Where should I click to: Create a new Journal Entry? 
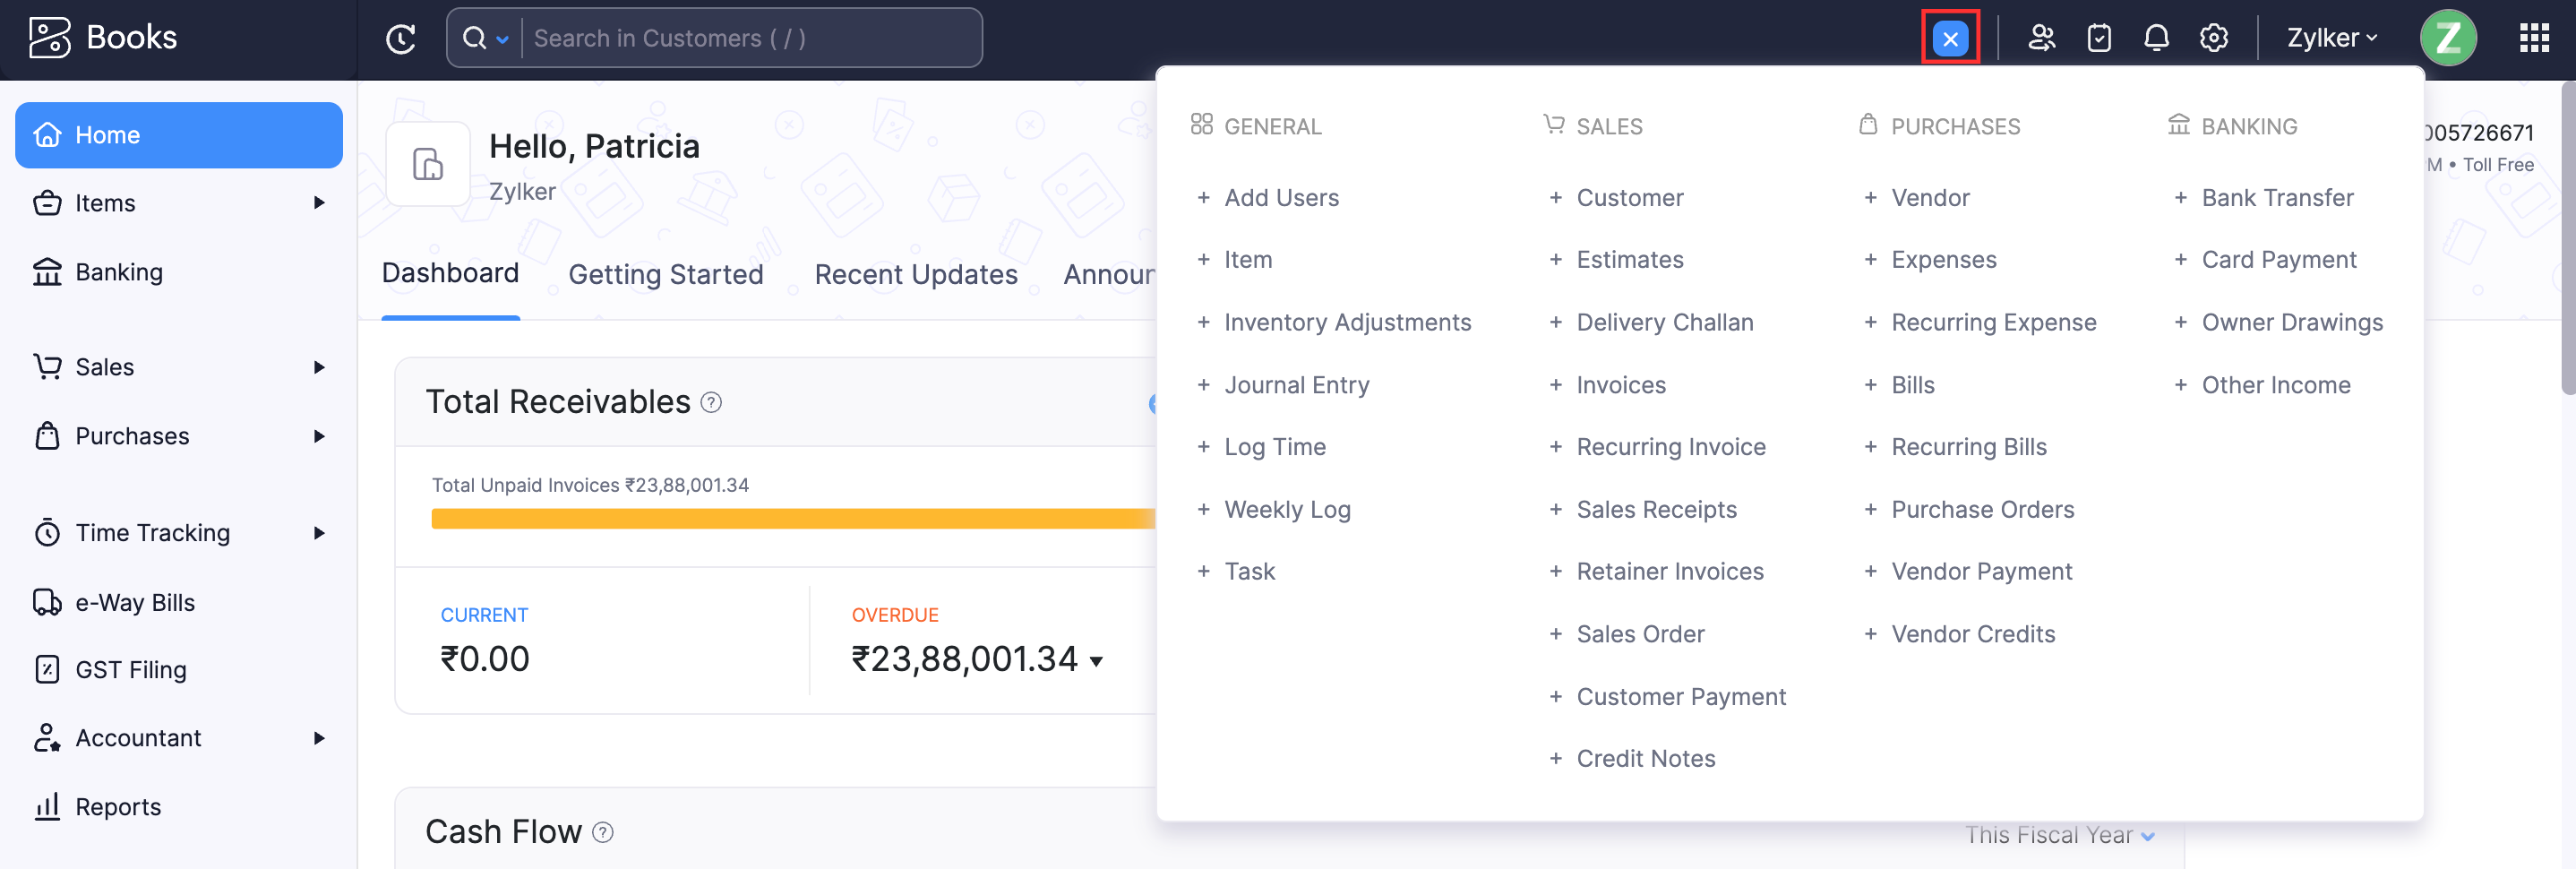point(1296,384)
